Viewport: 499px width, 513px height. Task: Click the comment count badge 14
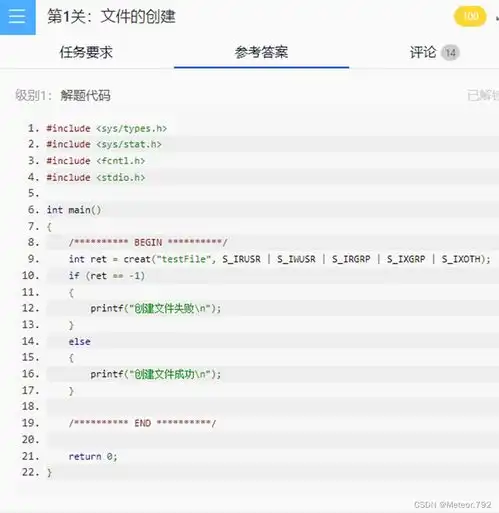pos(451,53)
